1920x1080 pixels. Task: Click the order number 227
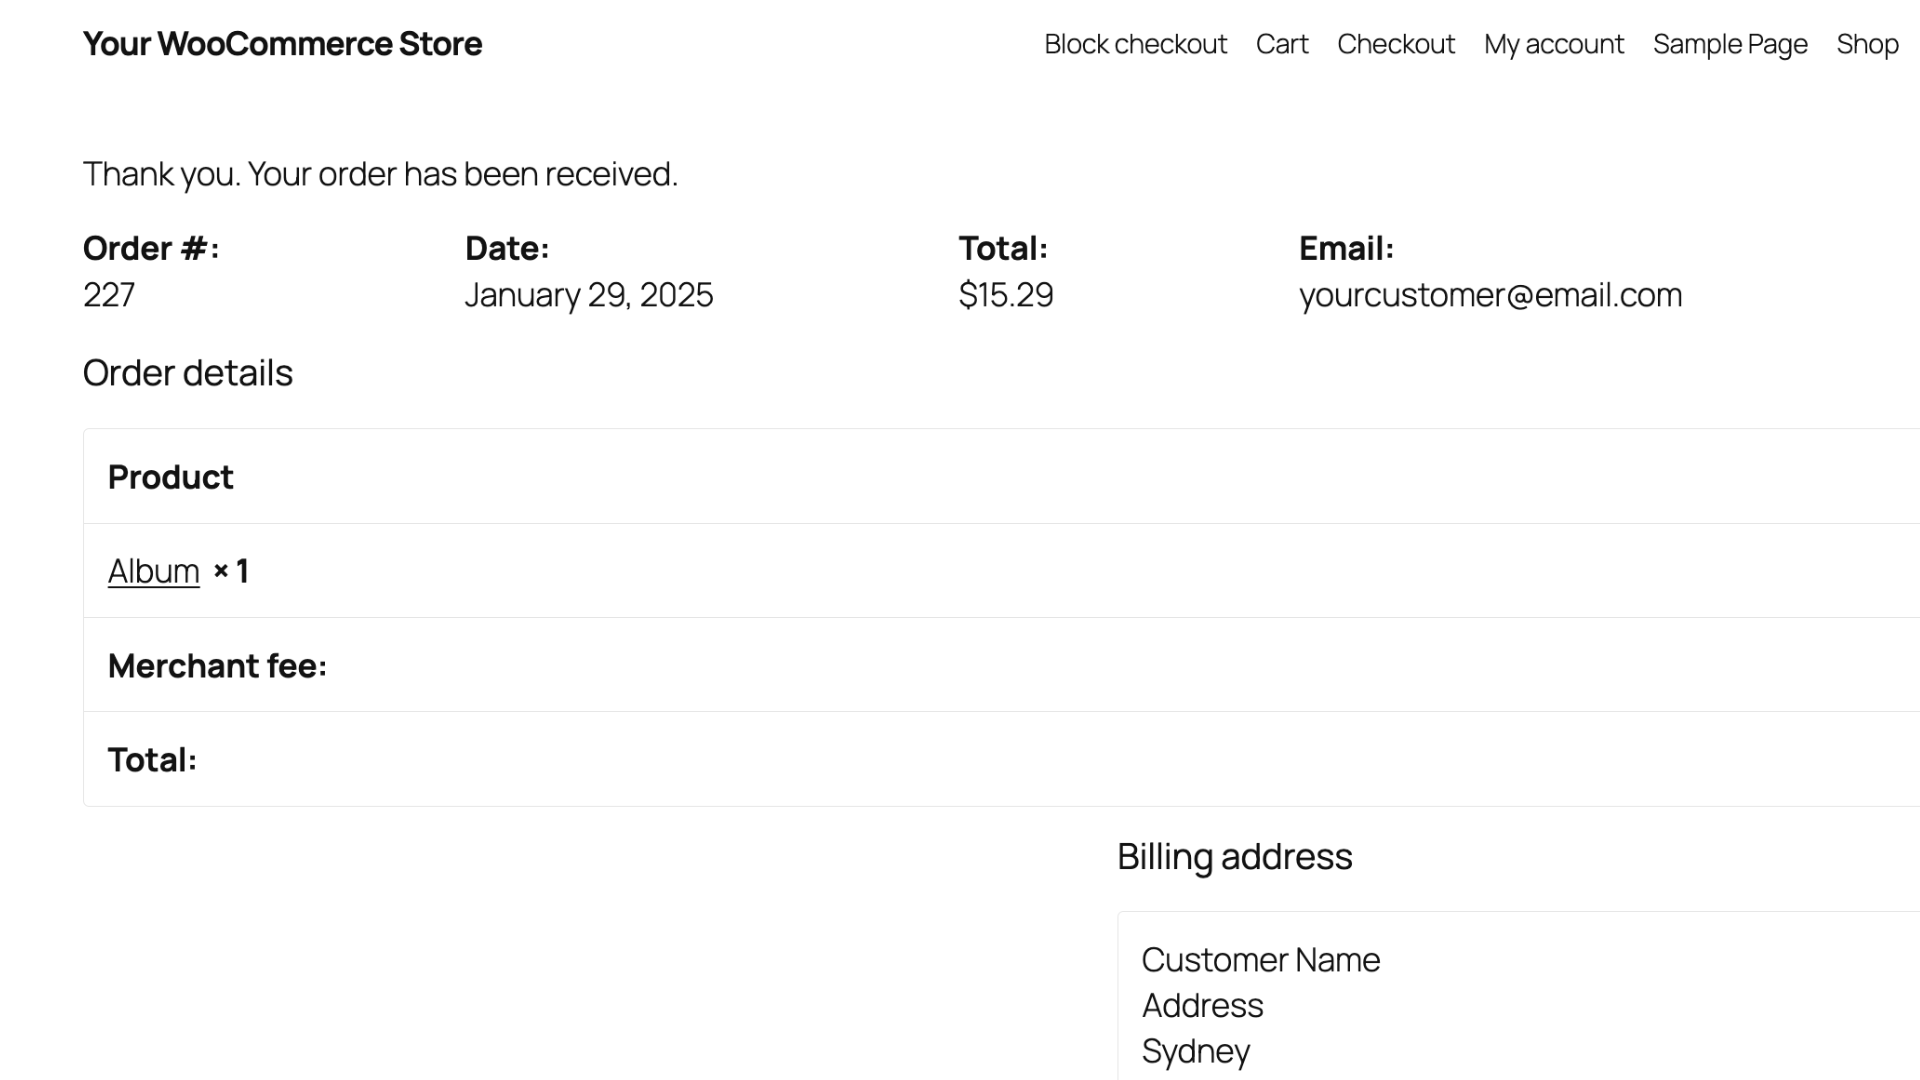pyautogui.click(x=109, y=295)
